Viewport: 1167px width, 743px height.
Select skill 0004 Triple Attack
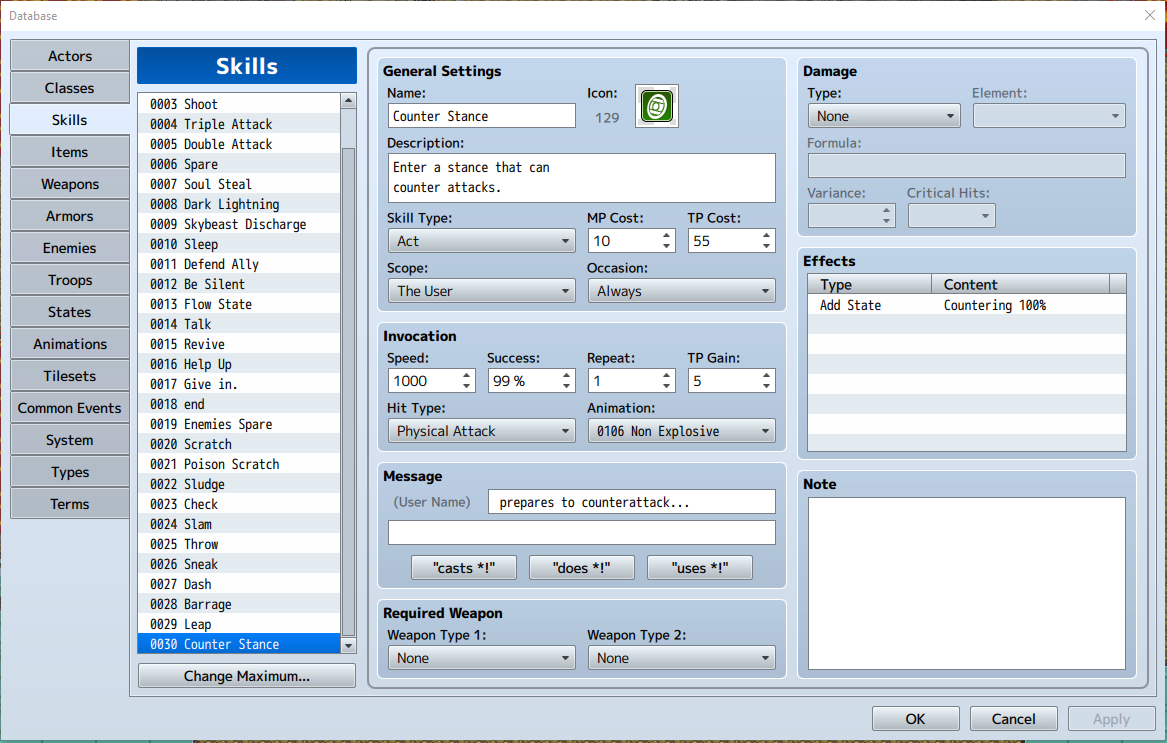pos(239,124)
